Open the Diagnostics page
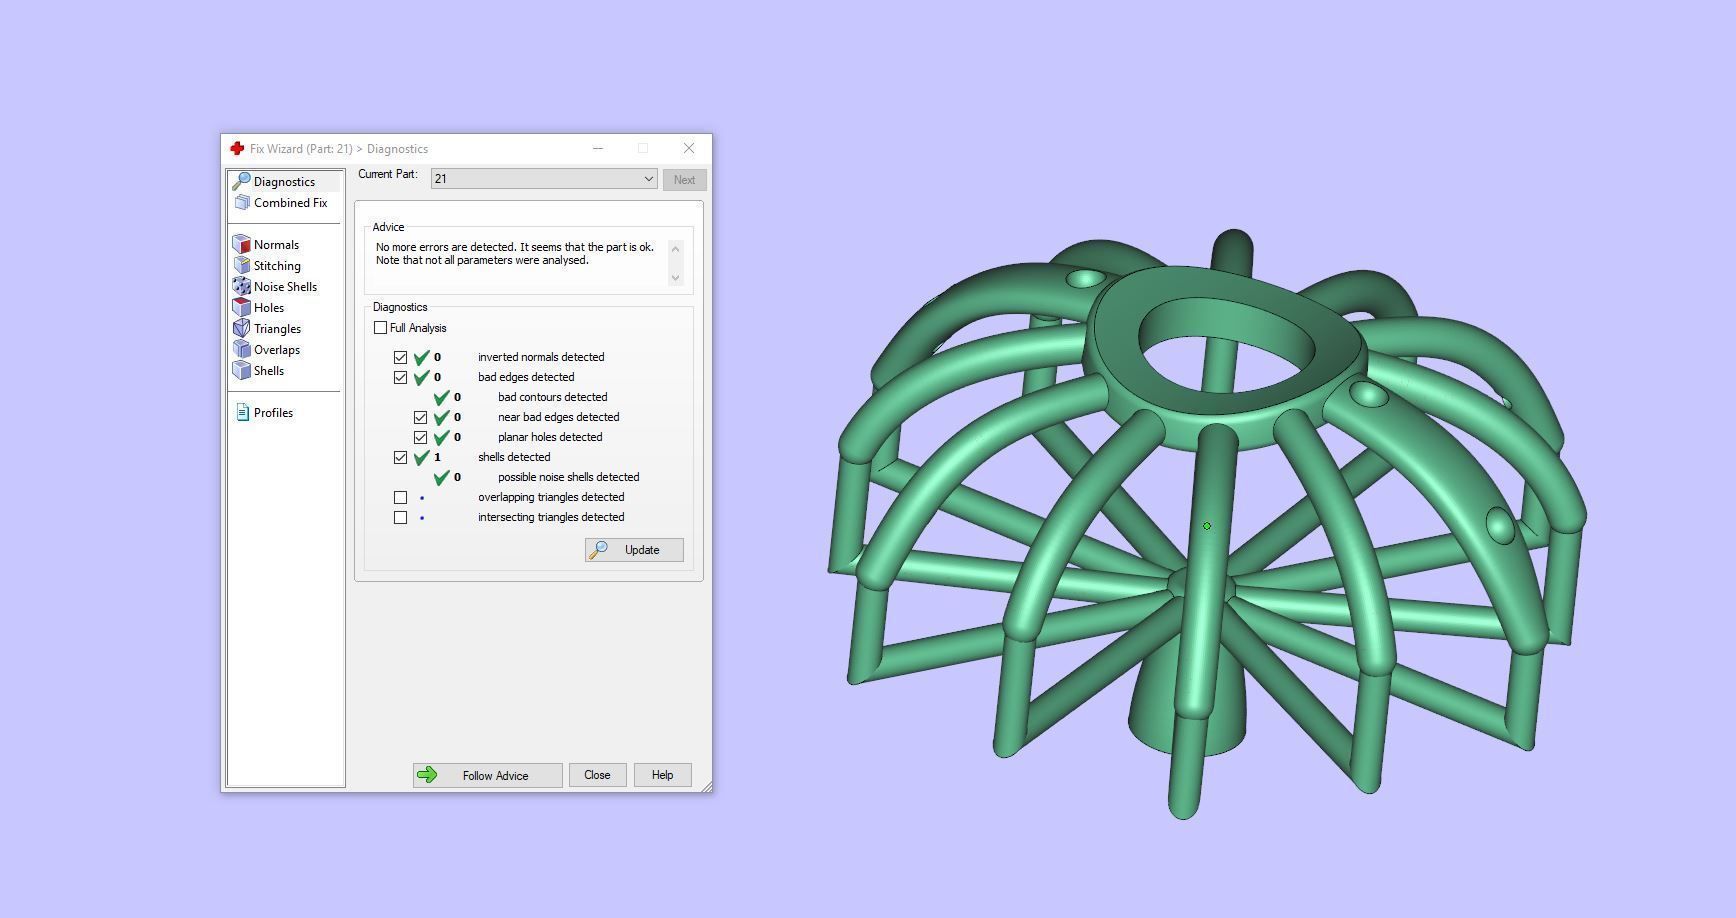Screen dimensions: 1736x918 coord(284,181)
